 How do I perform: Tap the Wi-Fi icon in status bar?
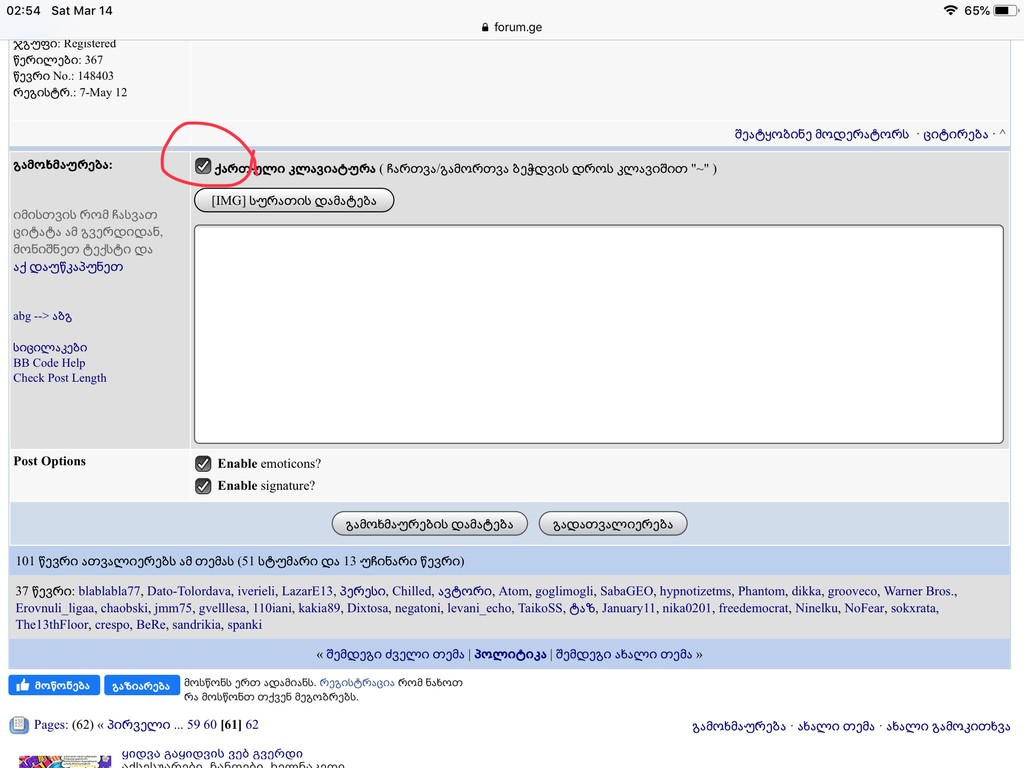point(949,10)
